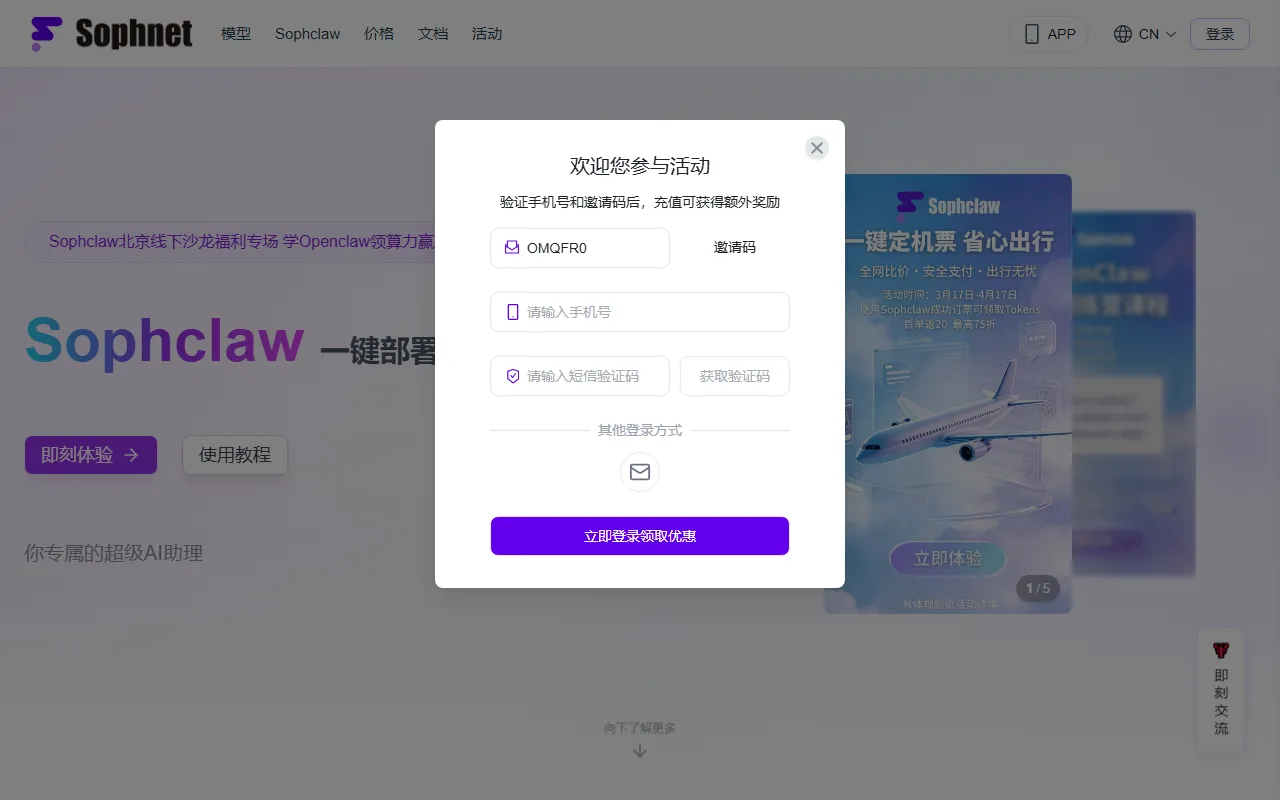Click 获取验证码 to request SMS code

click(734, 376)
